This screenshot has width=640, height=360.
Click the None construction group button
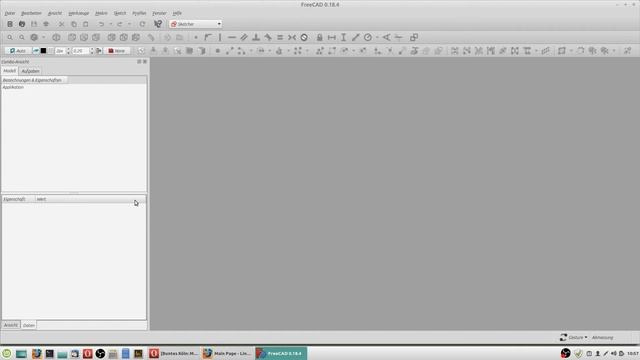117,51
